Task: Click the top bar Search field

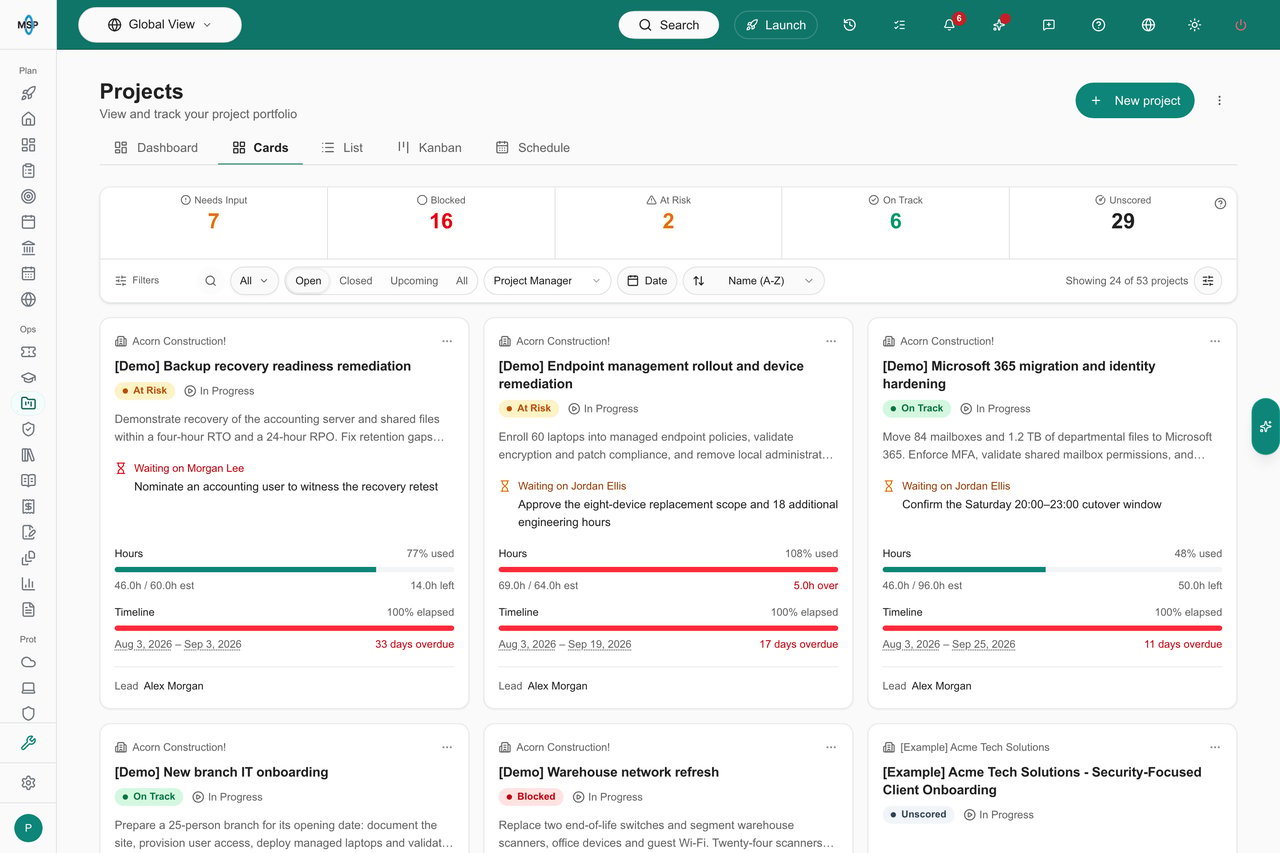Action: (669, 25)
